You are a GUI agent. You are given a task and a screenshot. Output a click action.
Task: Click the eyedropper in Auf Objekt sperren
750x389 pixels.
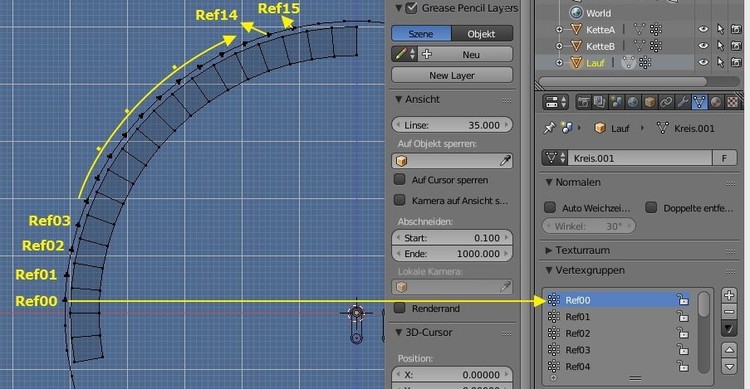coord(505,161)
